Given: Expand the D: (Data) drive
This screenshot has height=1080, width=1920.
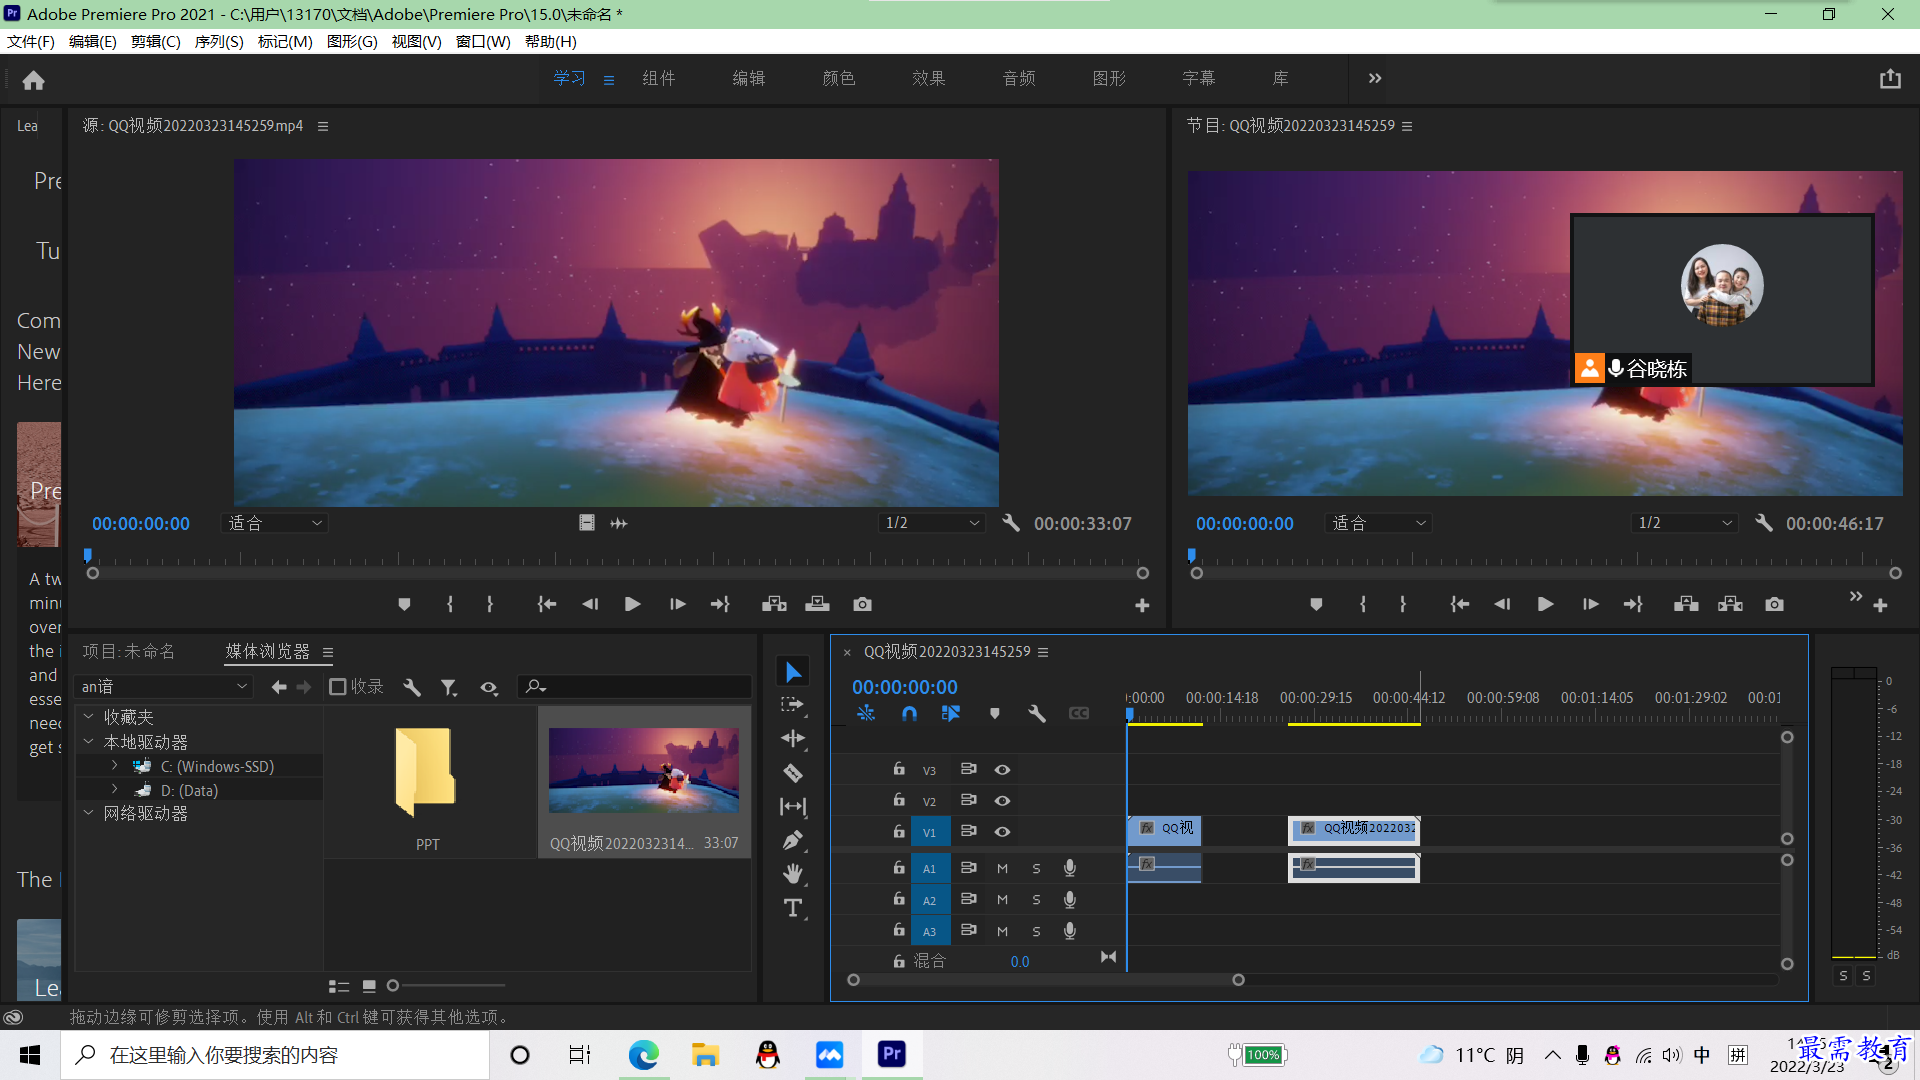Looking at the screenshot, I should click(115, 789).
